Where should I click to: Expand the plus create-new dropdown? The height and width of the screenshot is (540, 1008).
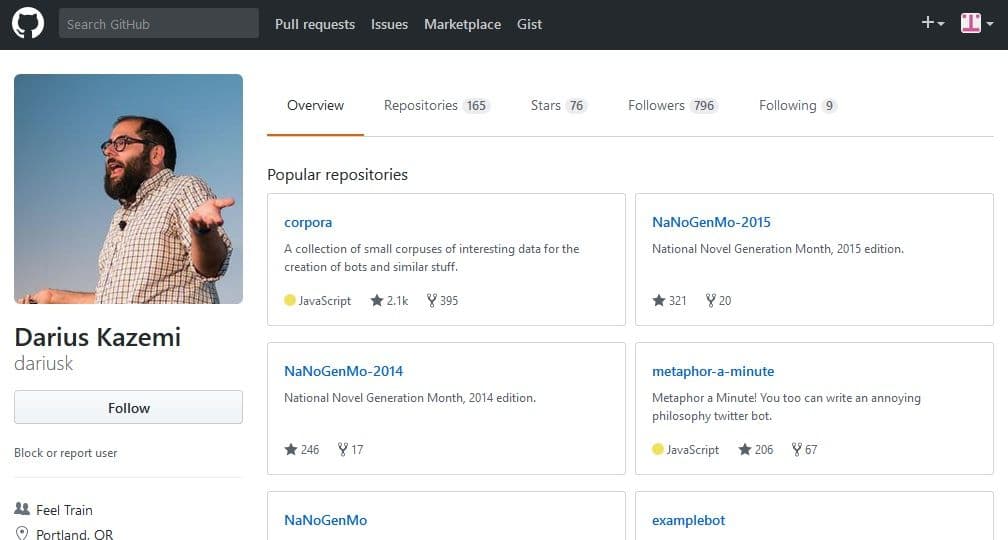[932, 23]
